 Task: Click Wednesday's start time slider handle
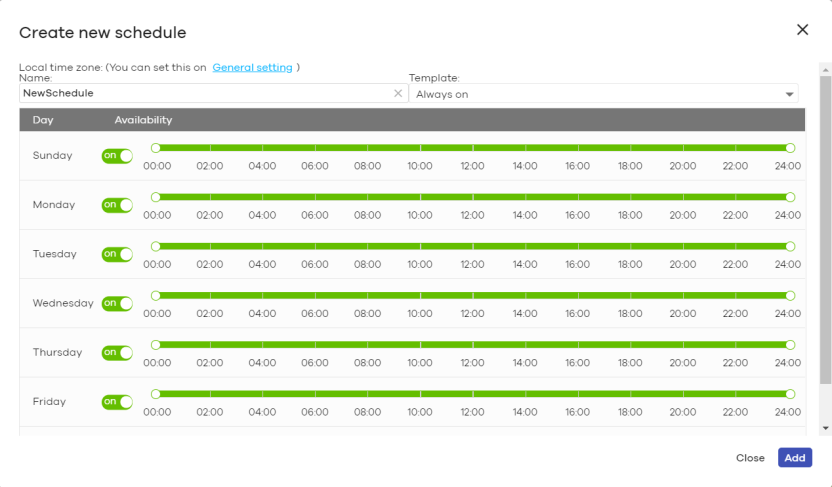point(155,295)
